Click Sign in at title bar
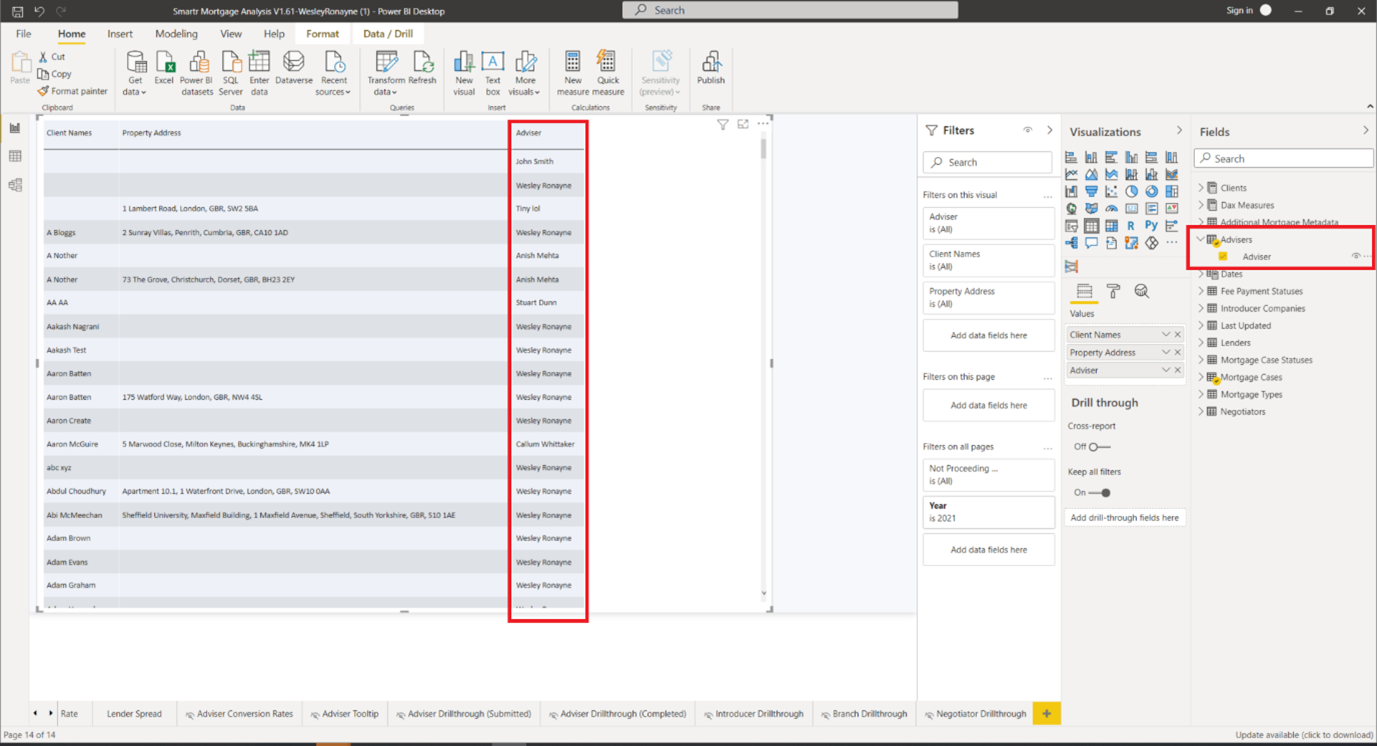This screenshot has height=746, width=1377. click(1239, 11)
